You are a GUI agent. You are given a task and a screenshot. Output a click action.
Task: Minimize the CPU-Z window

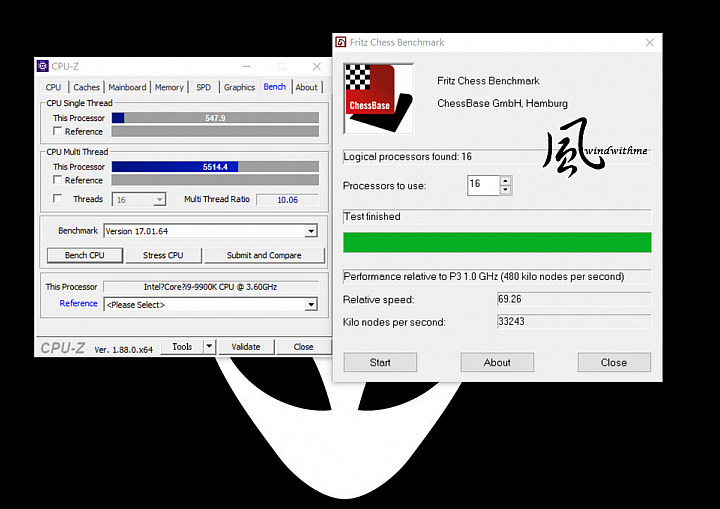(247, 67)
